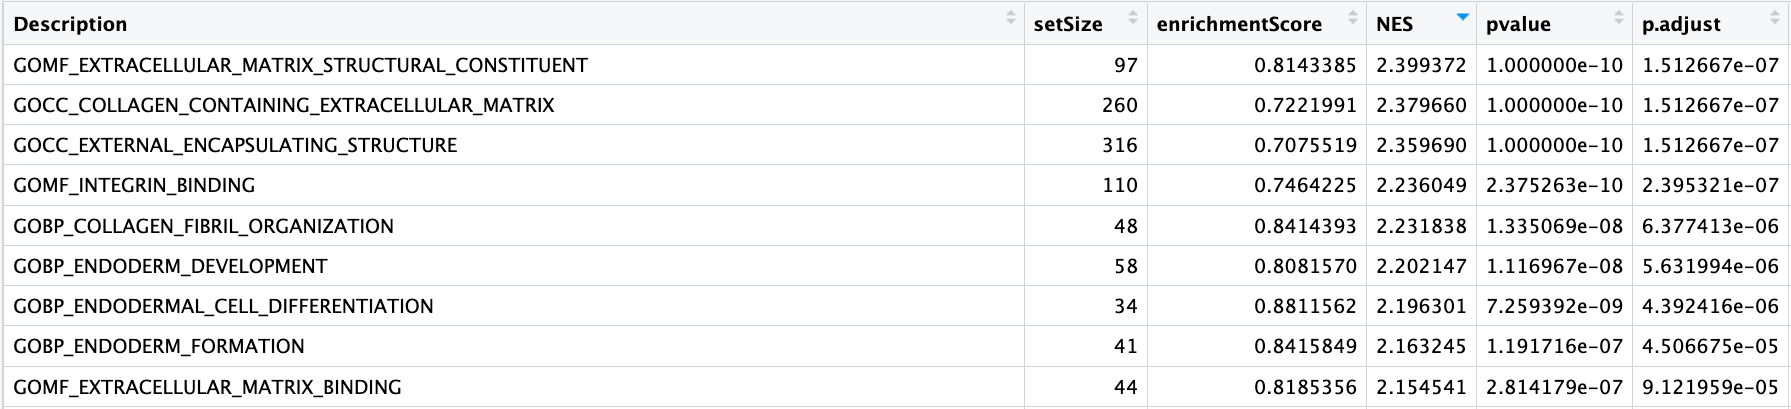
Task: Click the pvalue column sort arrows
Action: 1618,18
